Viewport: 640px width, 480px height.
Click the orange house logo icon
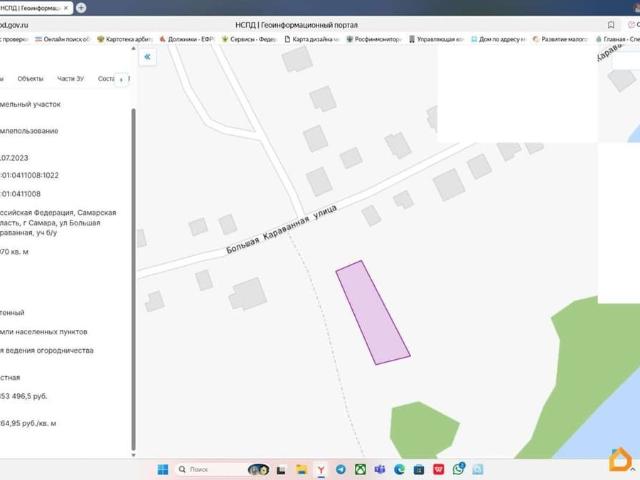pyautogui.click(x=620, y=459)
